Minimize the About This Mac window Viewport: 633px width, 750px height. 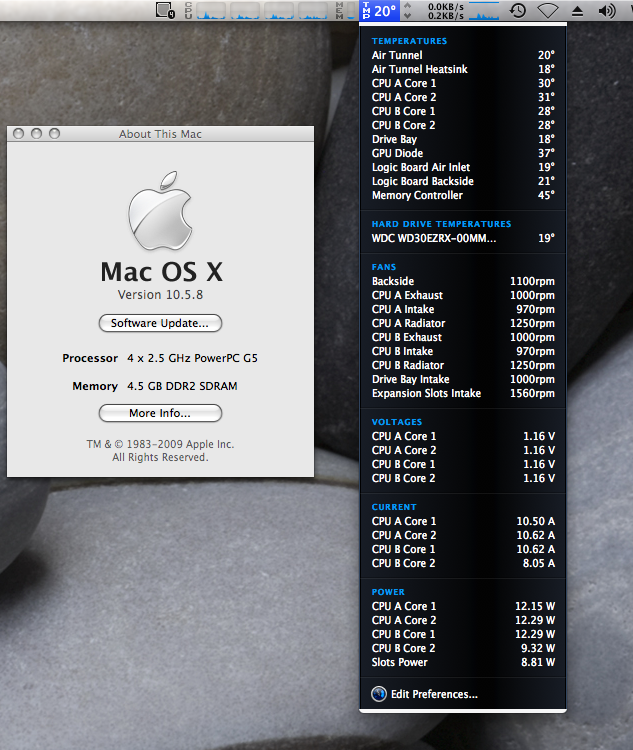point(36,133)
